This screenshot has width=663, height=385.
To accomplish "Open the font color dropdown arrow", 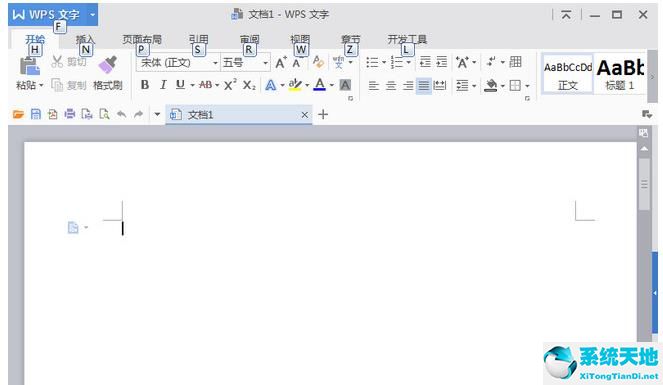I will click(332, 85).
